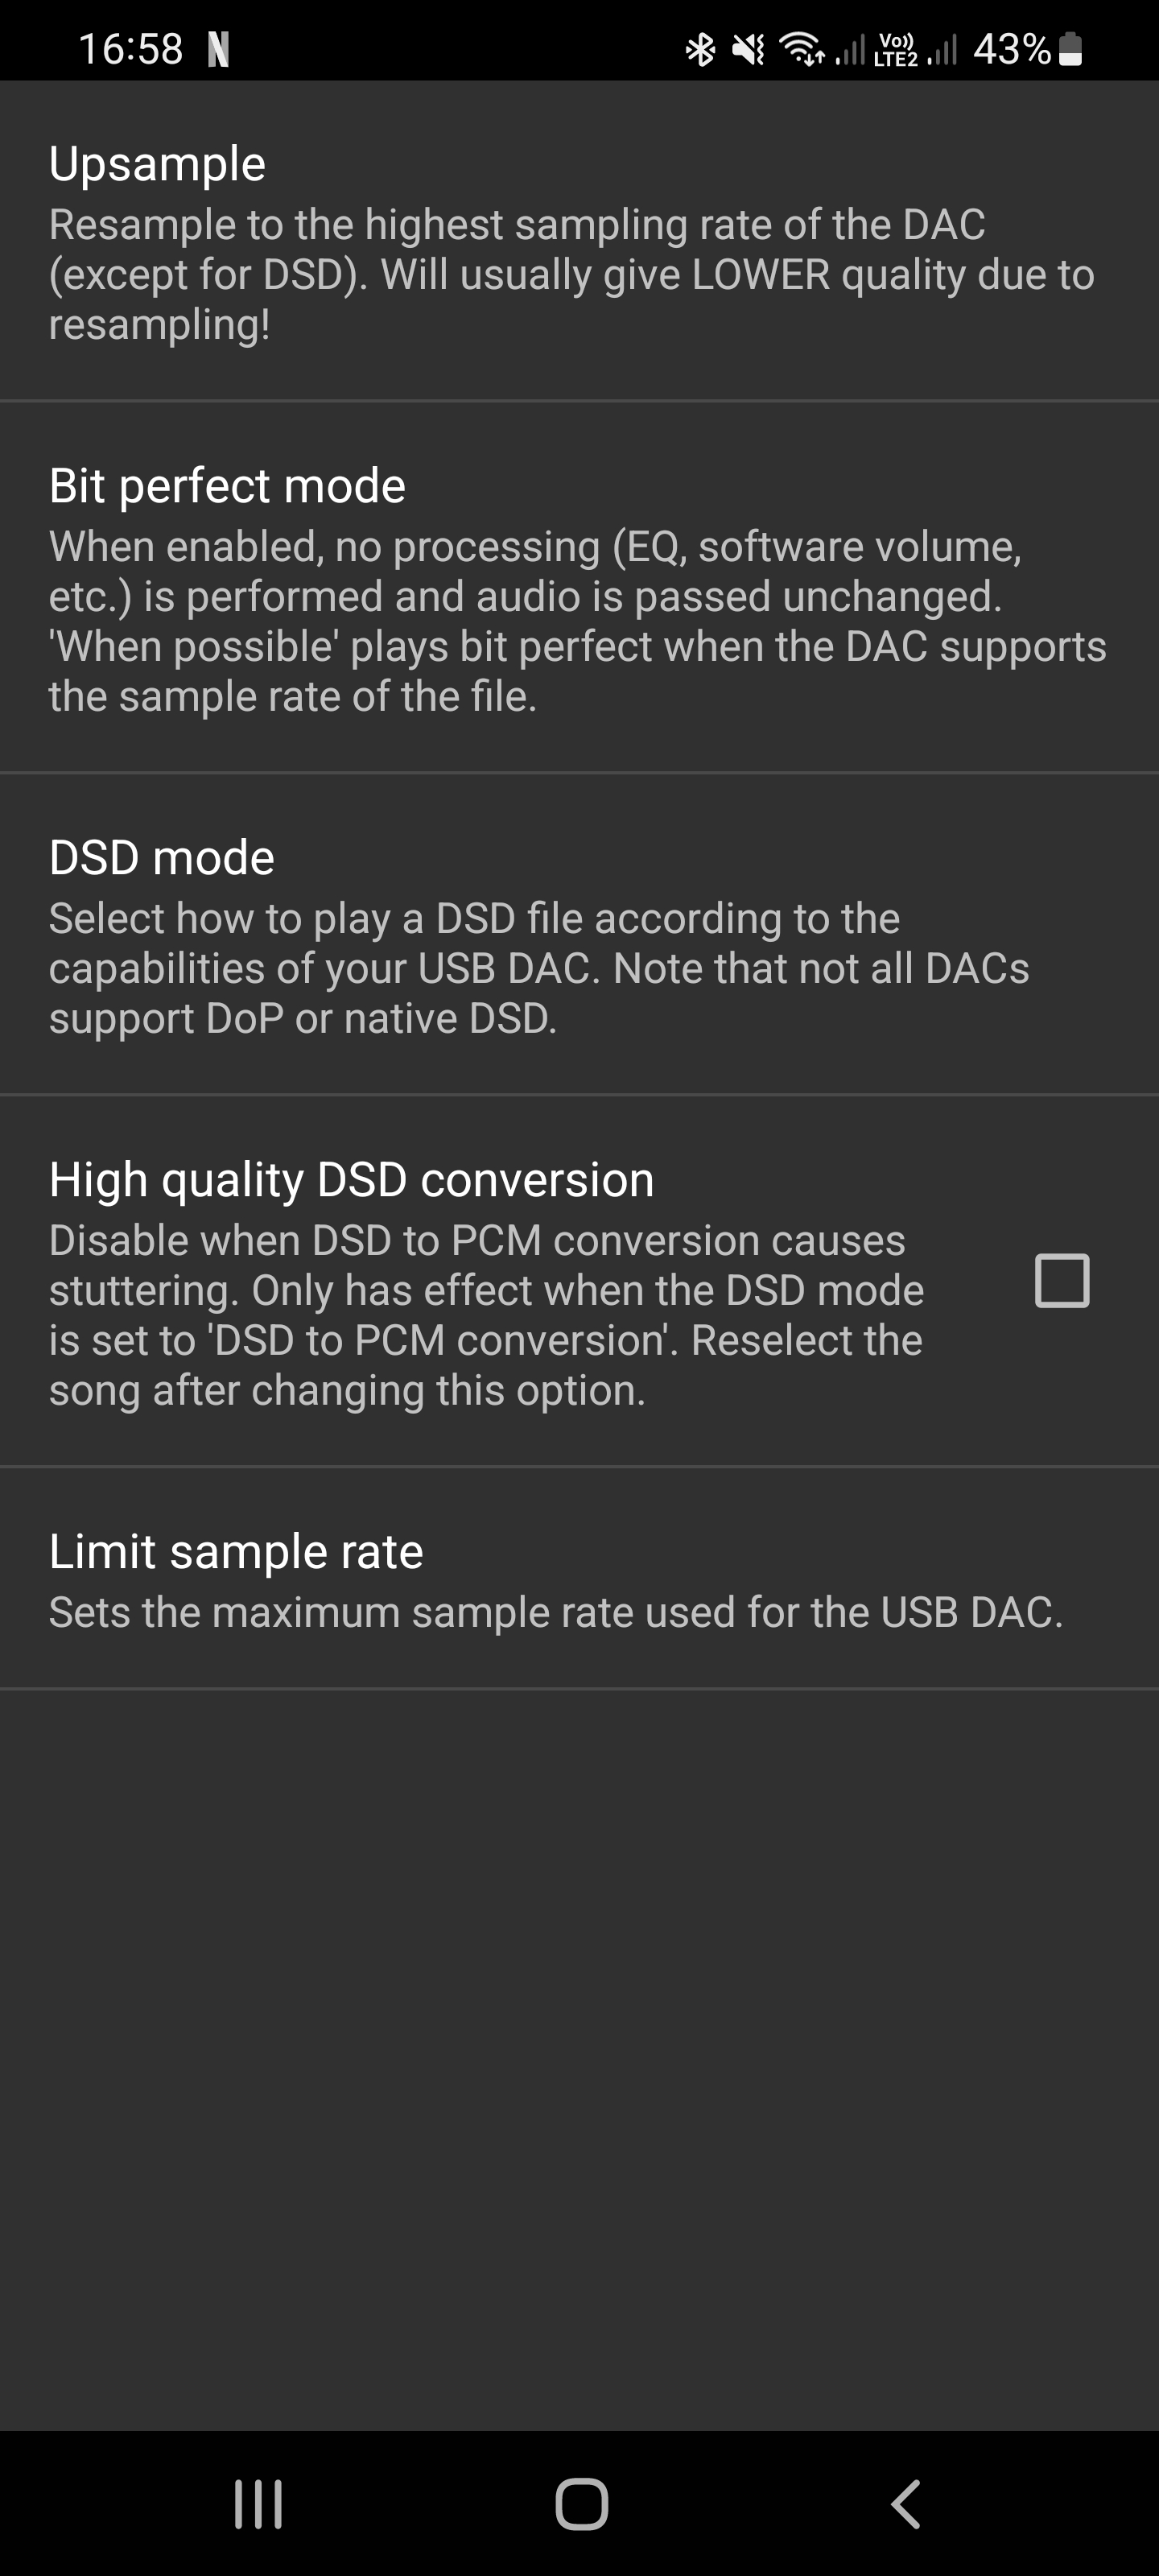Tap the Bluetooth status bar icon

700,49
